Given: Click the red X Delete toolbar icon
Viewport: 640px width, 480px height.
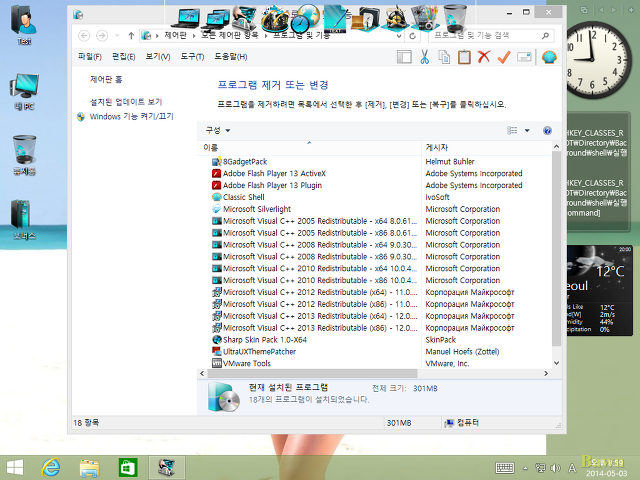Looking at the screenshot, I should 484,57.
